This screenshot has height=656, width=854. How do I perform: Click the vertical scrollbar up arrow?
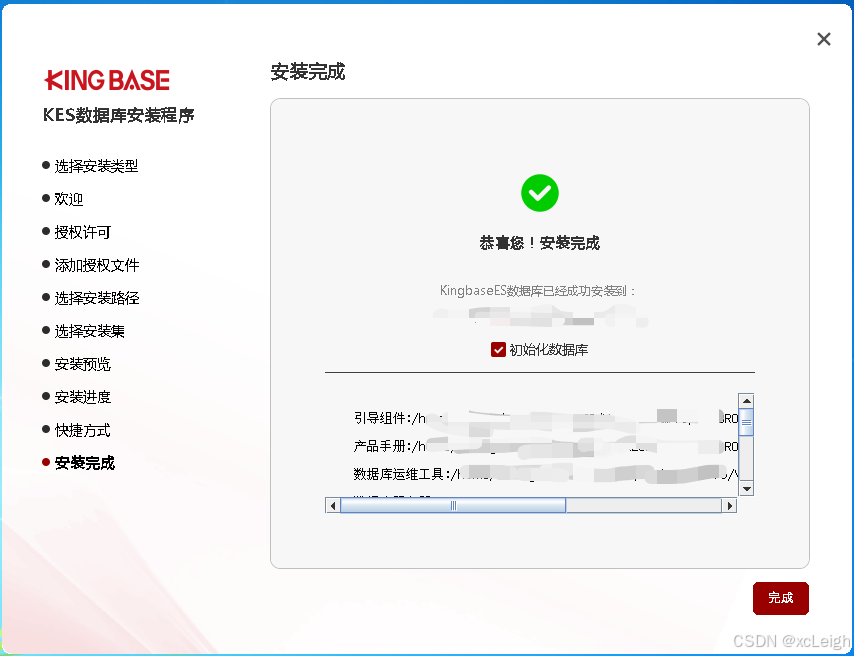click(746, 401)
